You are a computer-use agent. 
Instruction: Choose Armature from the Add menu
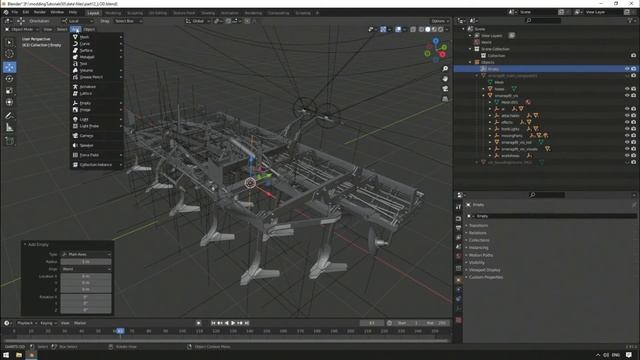(97, 87)
